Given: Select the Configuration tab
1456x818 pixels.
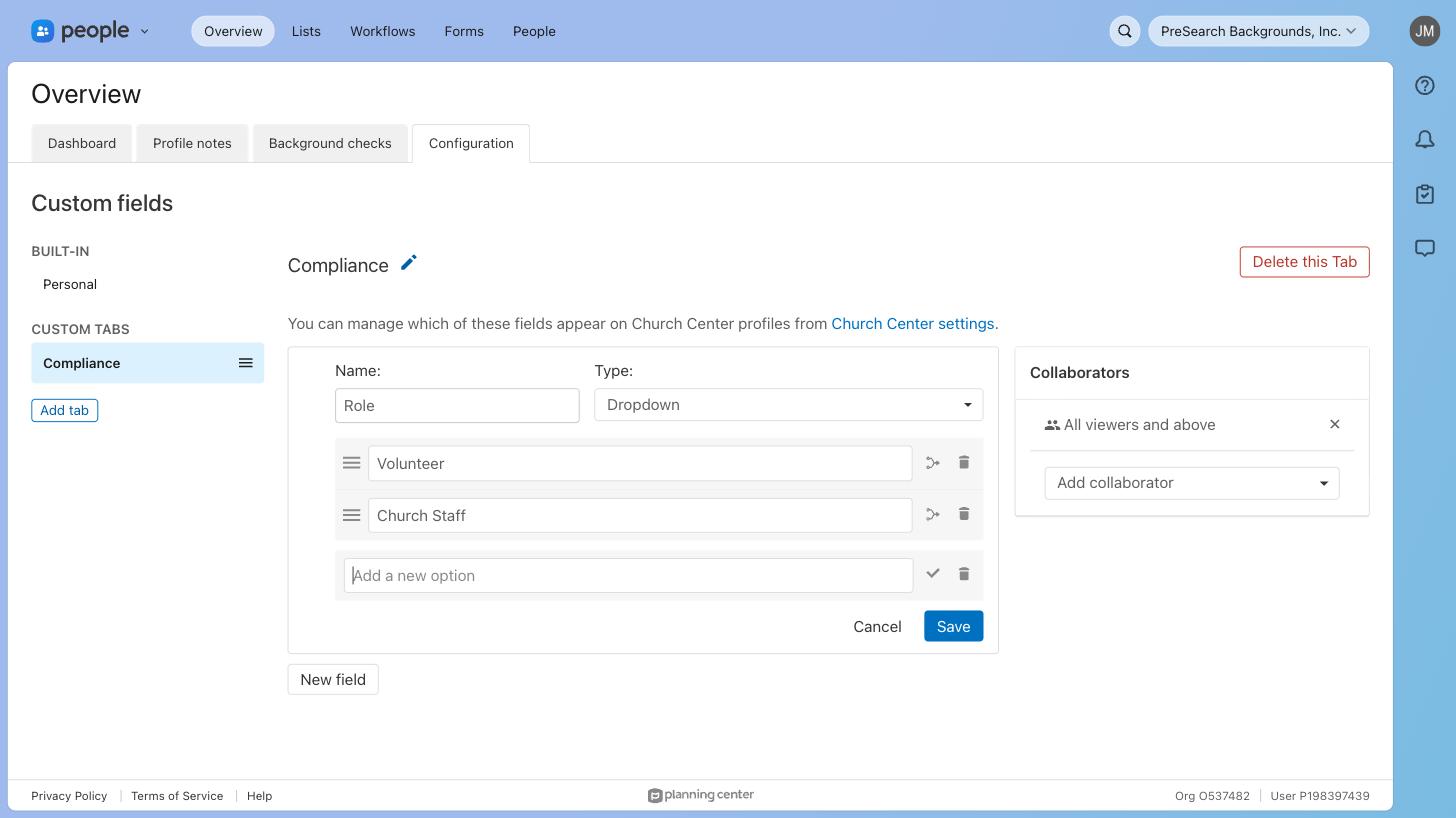Looking at the screenshot, I should coord(471,143).
